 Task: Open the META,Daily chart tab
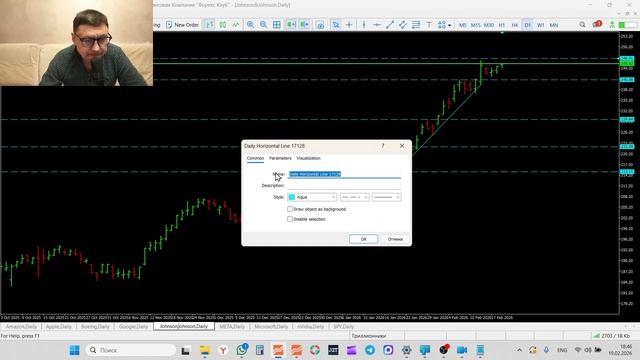coord(232,327)
